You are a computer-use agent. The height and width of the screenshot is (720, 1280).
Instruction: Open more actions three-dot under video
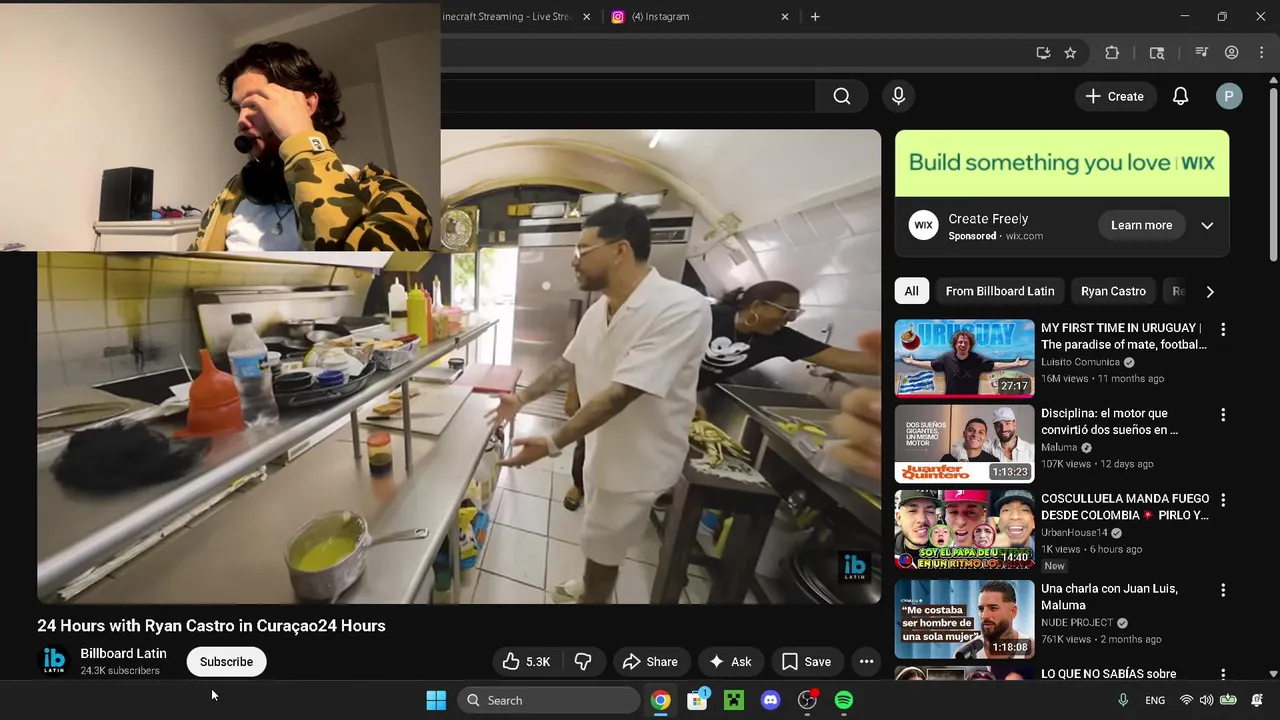click(866, 662)
